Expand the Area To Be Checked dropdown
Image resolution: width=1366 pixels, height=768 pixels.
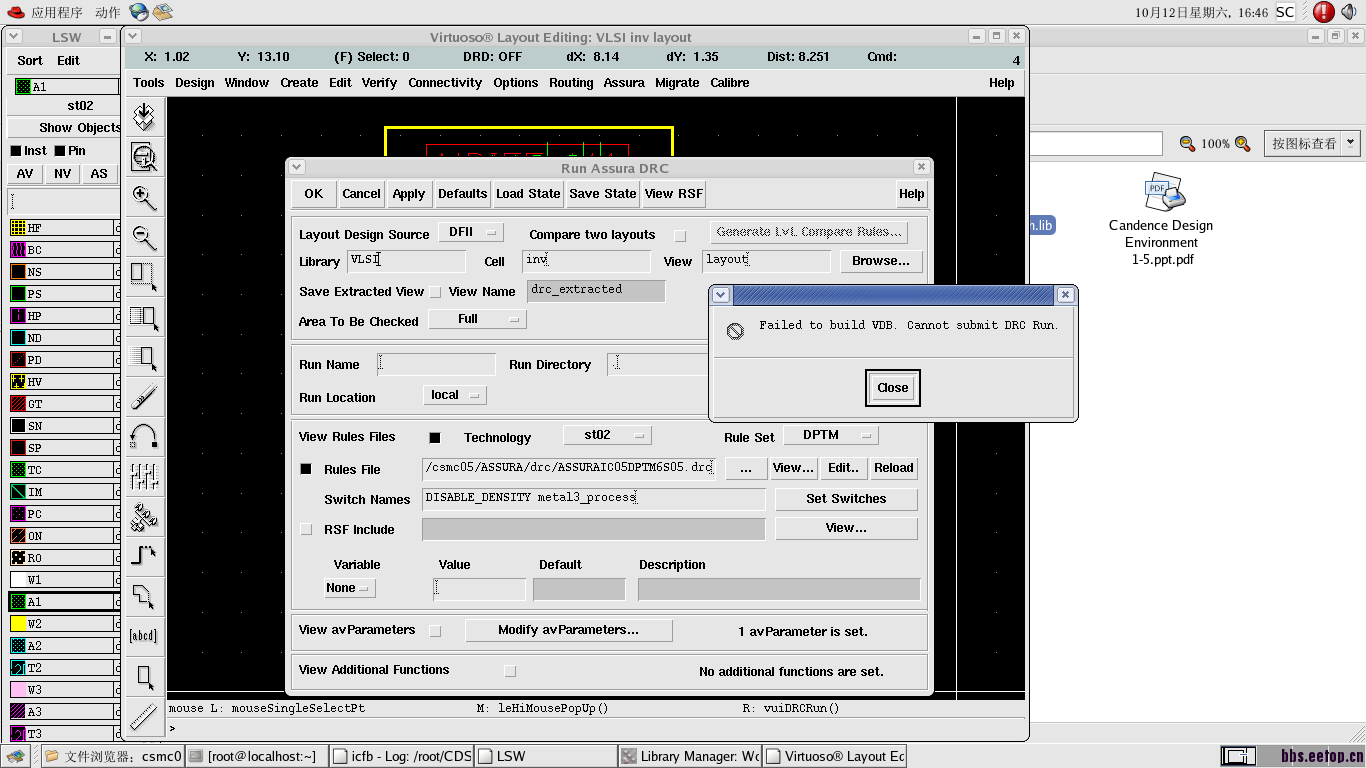[477, 319]
